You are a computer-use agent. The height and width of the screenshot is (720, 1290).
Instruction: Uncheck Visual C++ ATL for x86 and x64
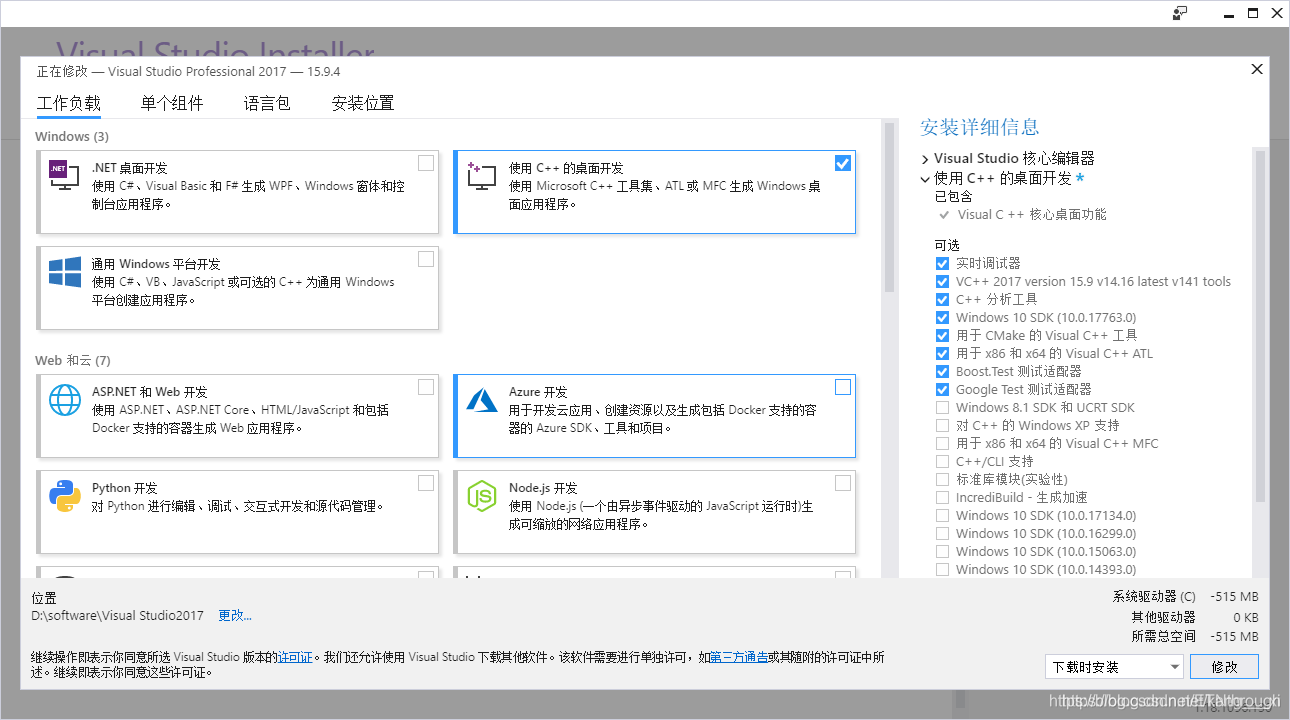[x=942, y=353]
